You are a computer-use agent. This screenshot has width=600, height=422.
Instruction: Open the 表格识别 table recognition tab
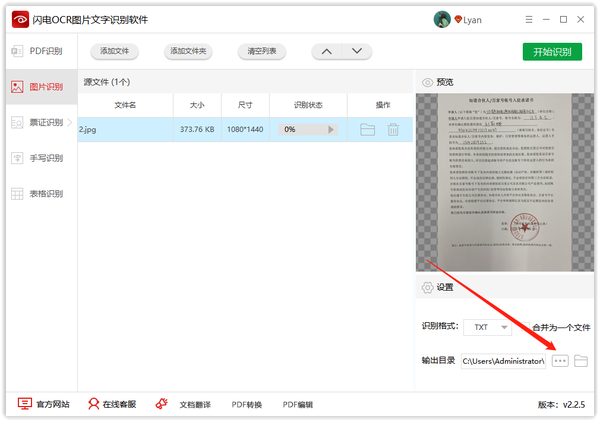(x=38, y=193)
